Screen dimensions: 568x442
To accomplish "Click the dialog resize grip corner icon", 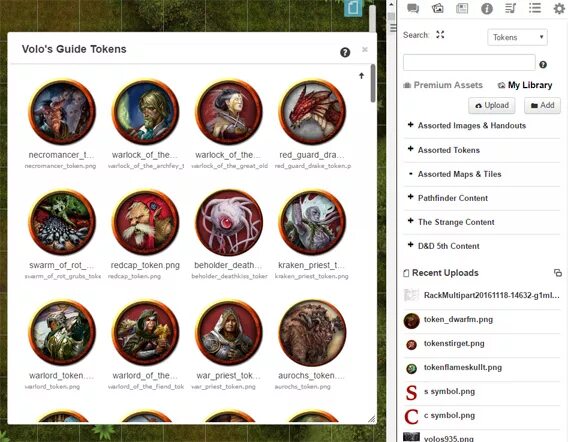I will (x=372, y=419).
